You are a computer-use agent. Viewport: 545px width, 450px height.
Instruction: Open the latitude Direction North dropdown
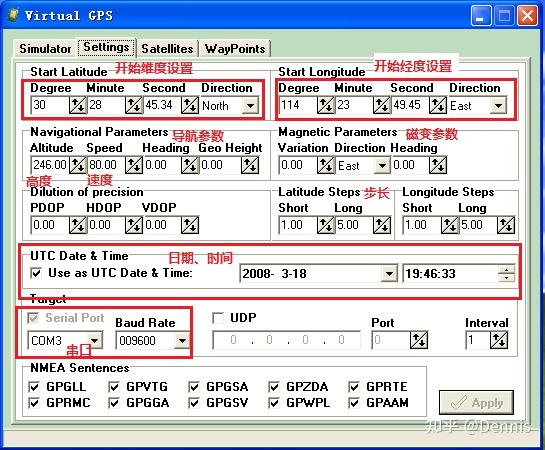click(250, 105)
